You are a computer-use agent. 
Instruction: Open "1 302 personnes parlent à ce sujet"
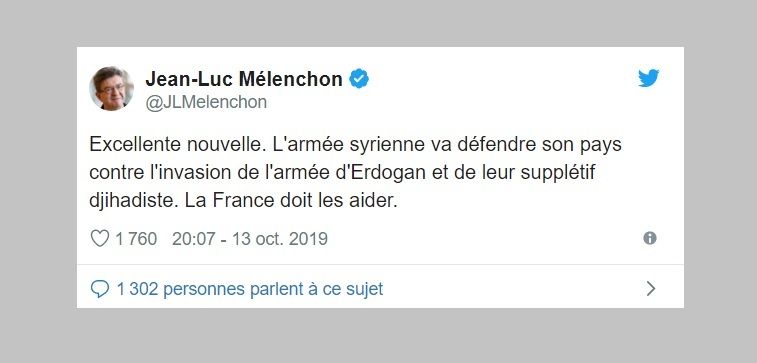click(250, 289)
